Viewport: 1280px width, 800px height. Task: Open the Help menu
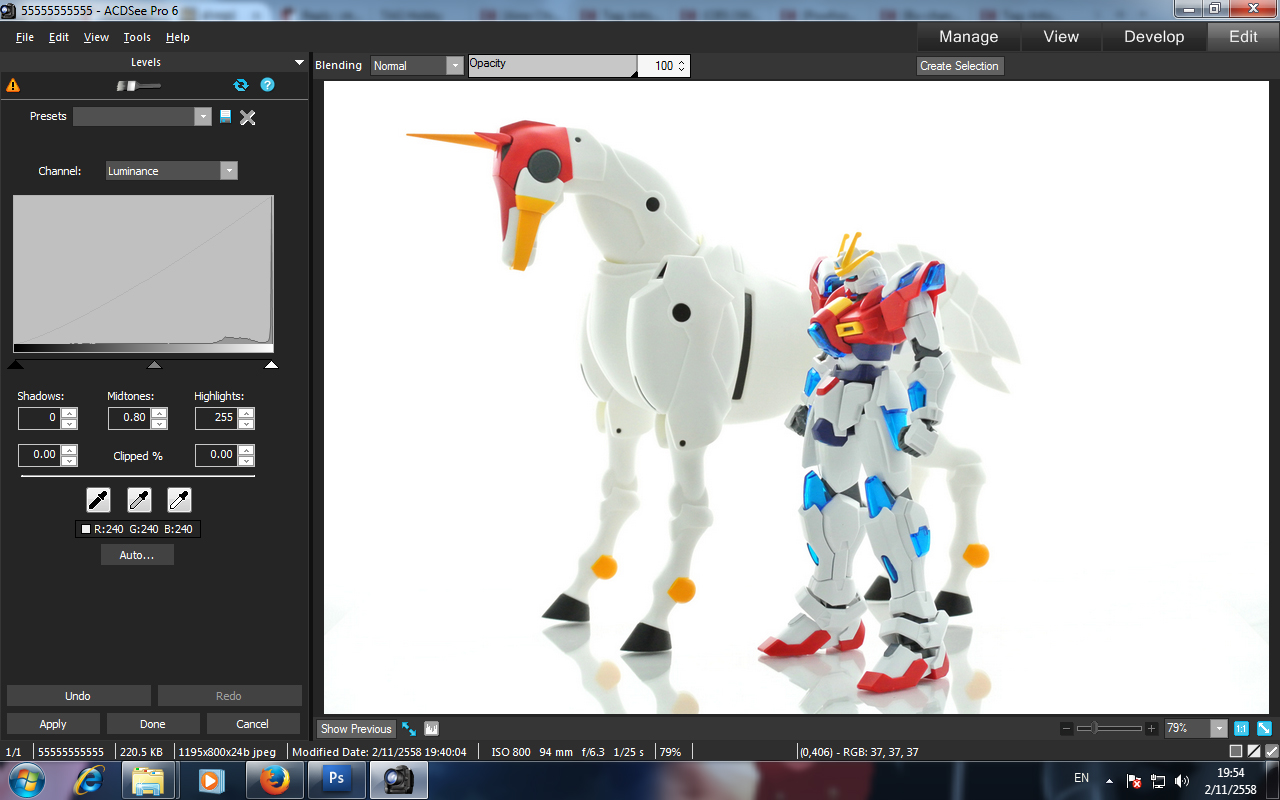[x=178, y=37]
